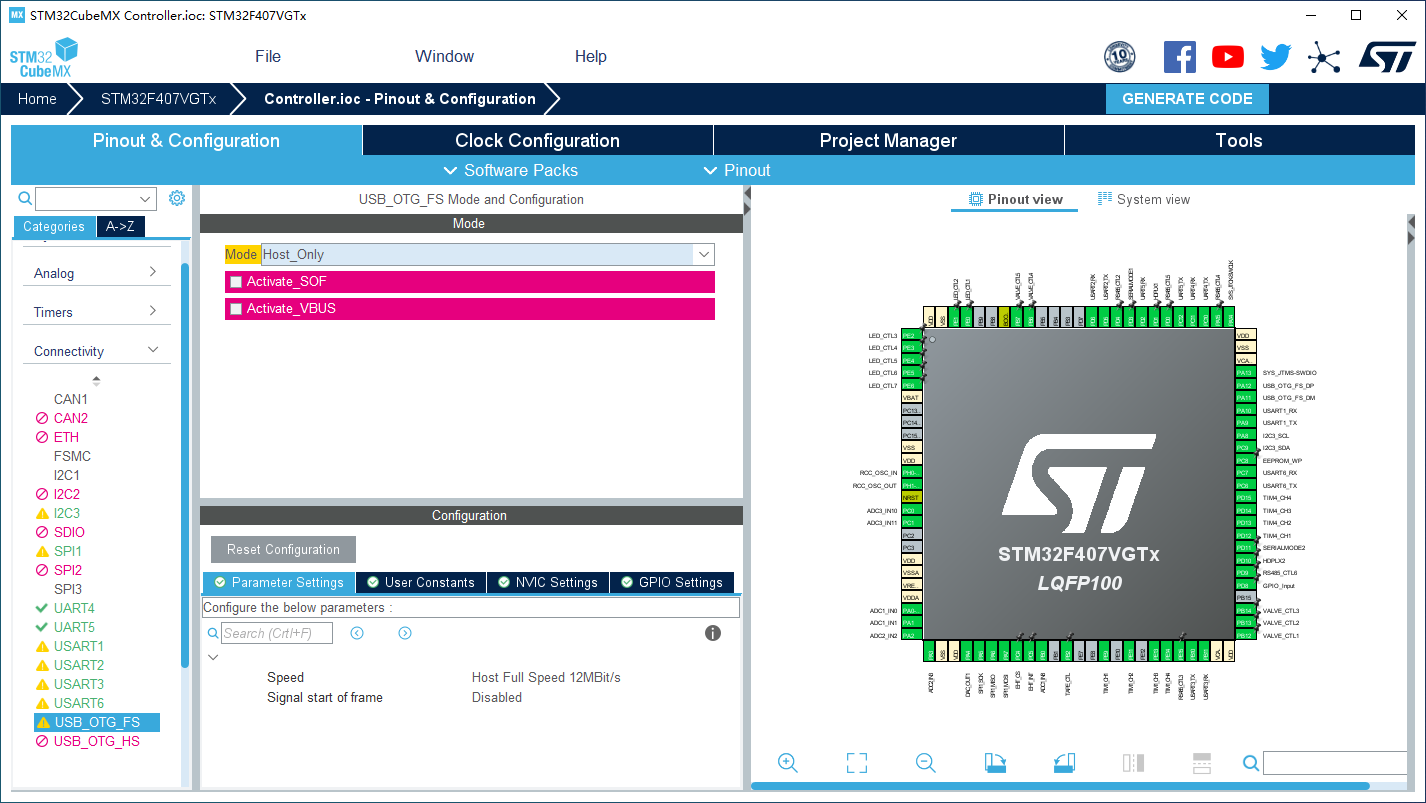Click the pinout search magnifier icon
The width and height of the screenshot is (1426, 803).
1250,764
